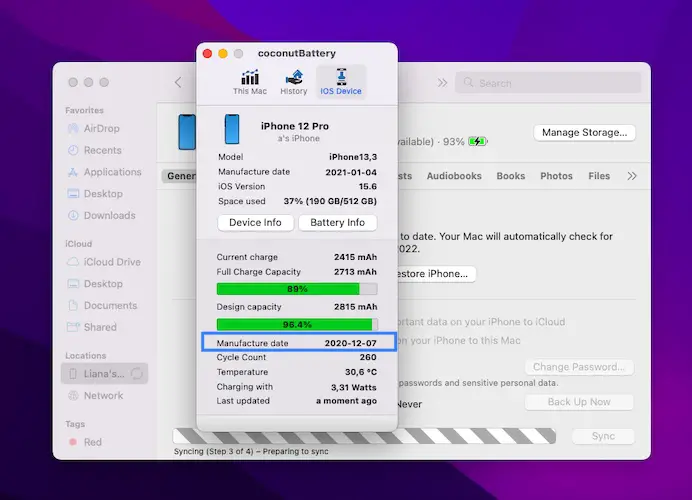
Task: Switch to the Audiobooks tab
Action: coord(453,176)
